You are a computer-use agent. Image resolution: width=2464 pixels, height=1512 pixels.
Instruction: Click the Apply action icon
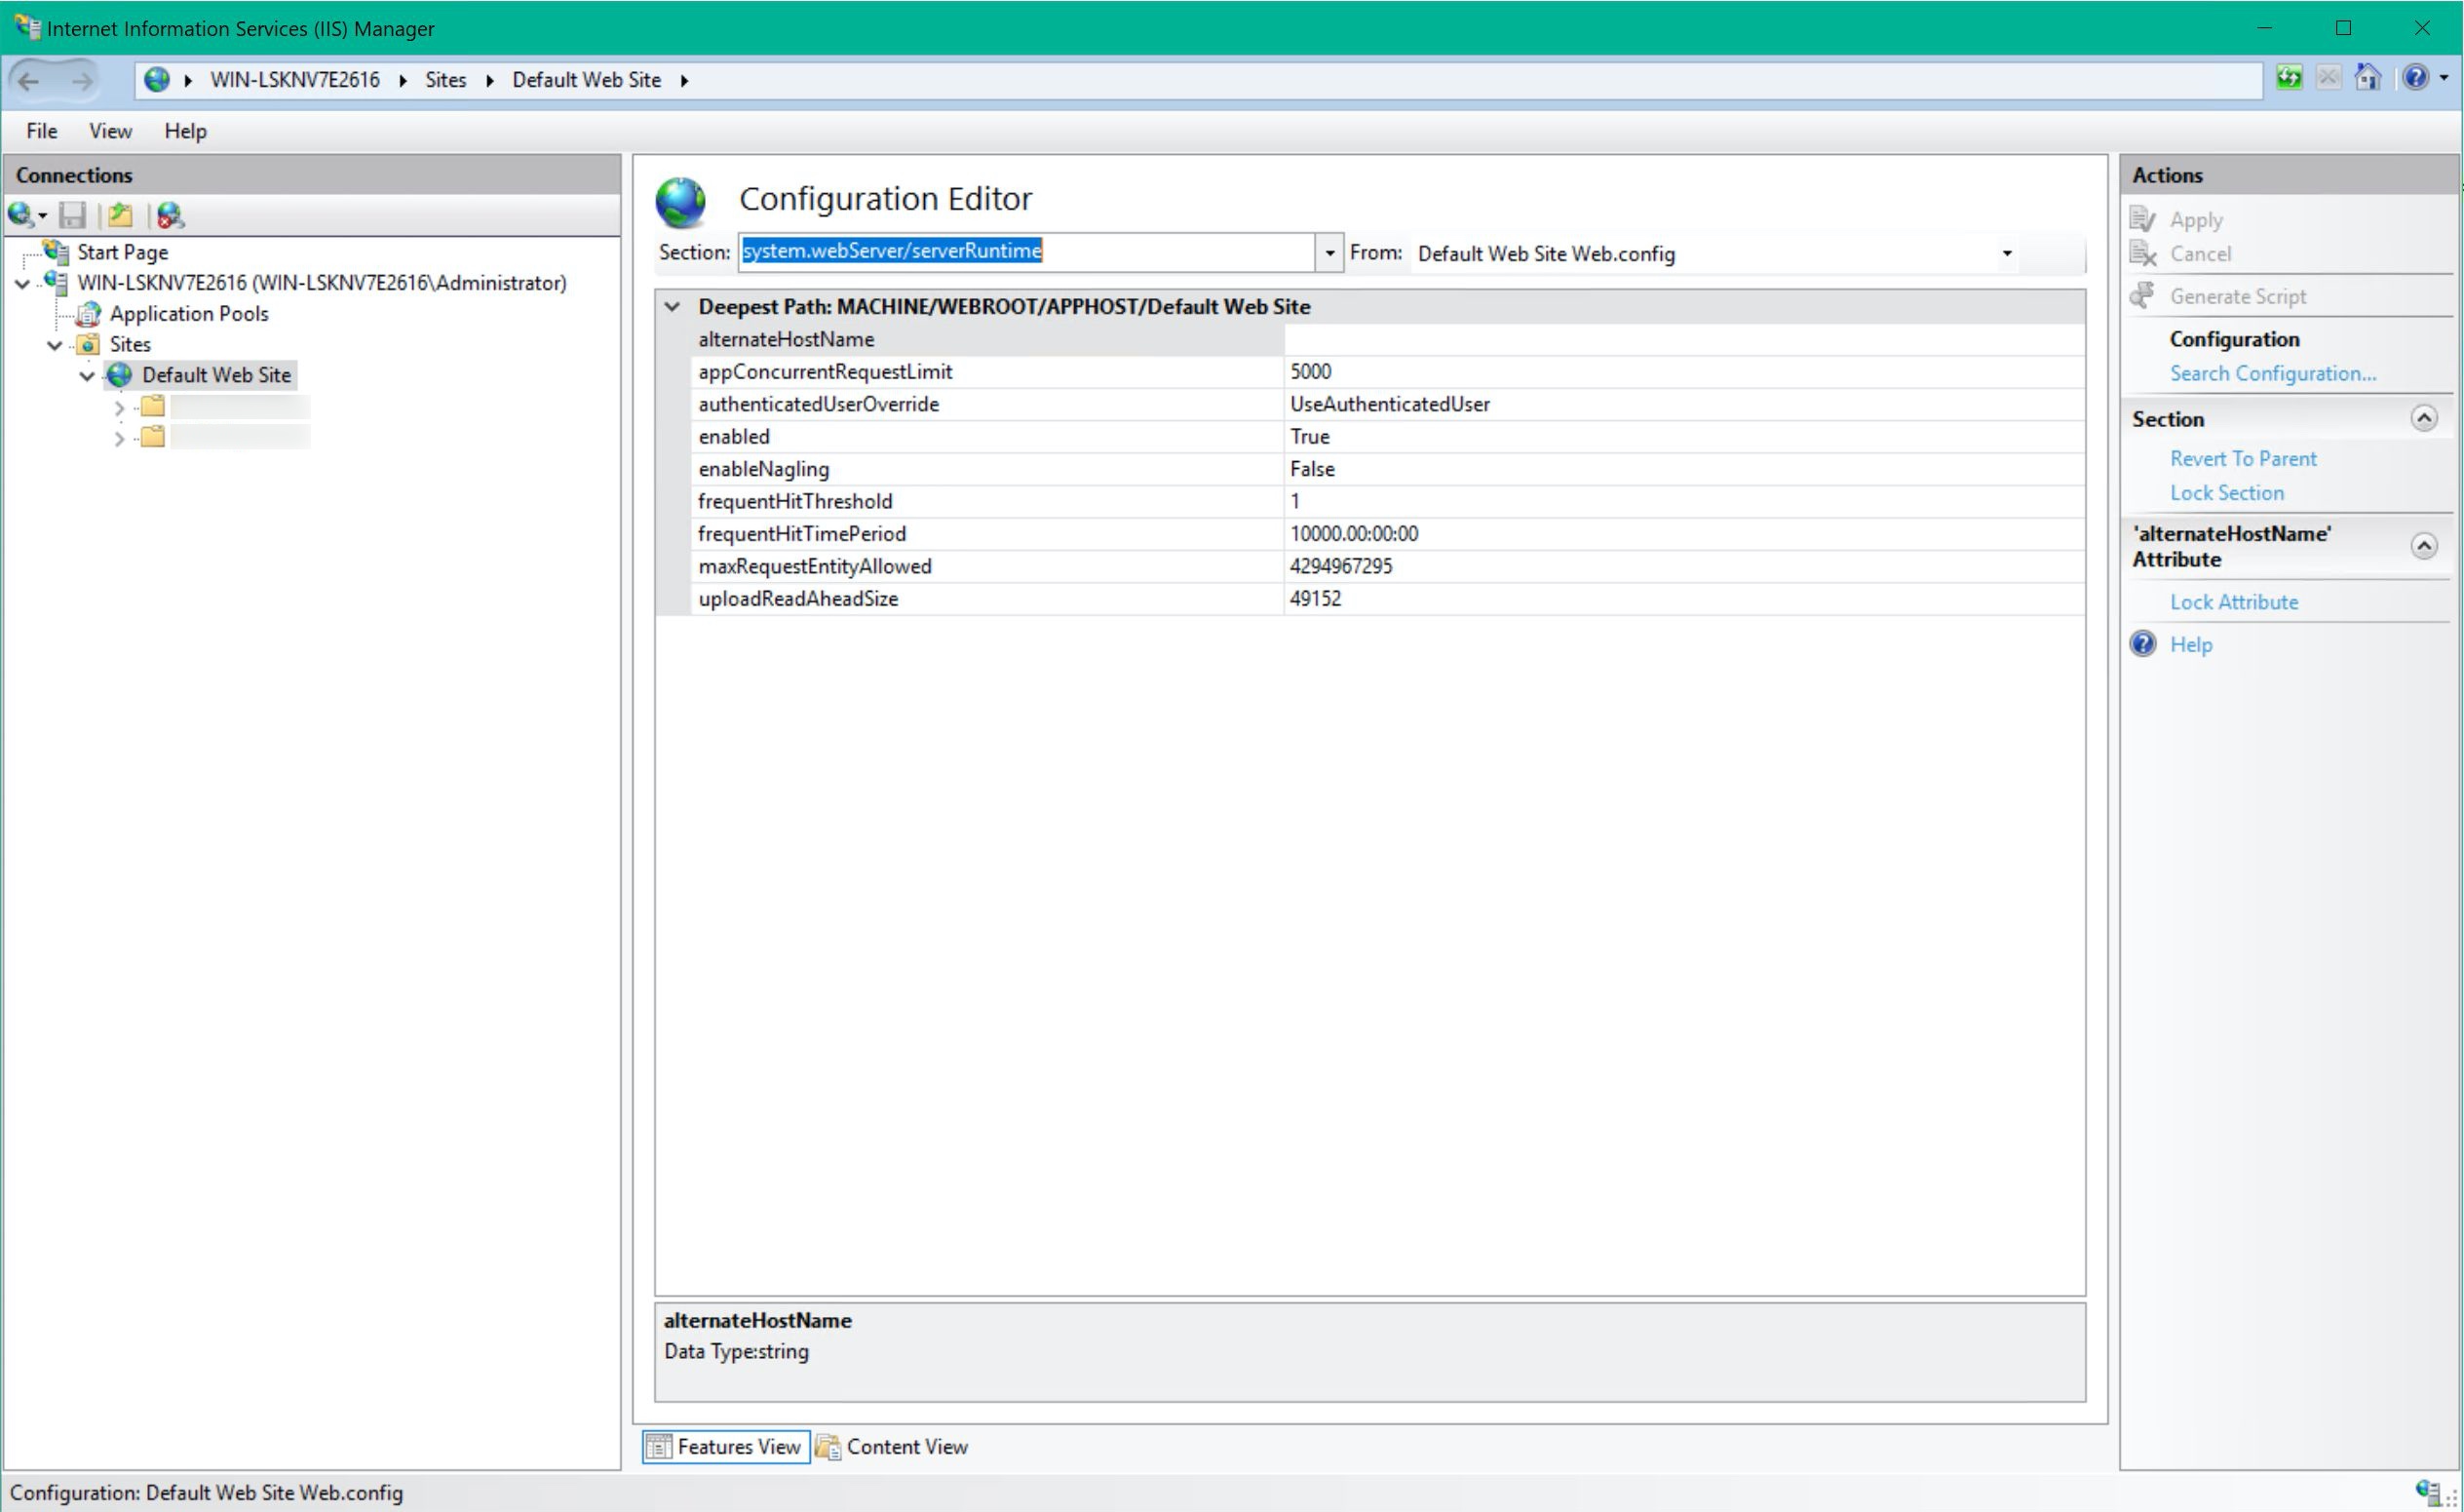pos(2143,219)
